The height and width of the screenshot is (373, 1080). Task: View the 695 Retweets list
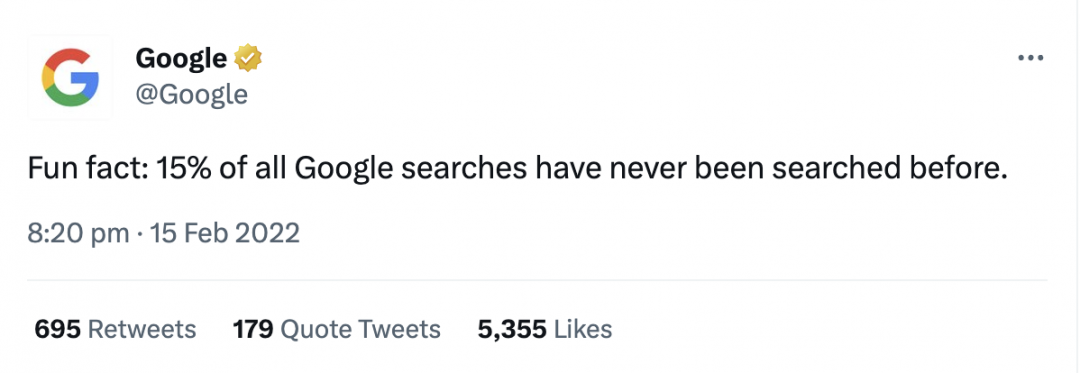(x=115, y=329)
